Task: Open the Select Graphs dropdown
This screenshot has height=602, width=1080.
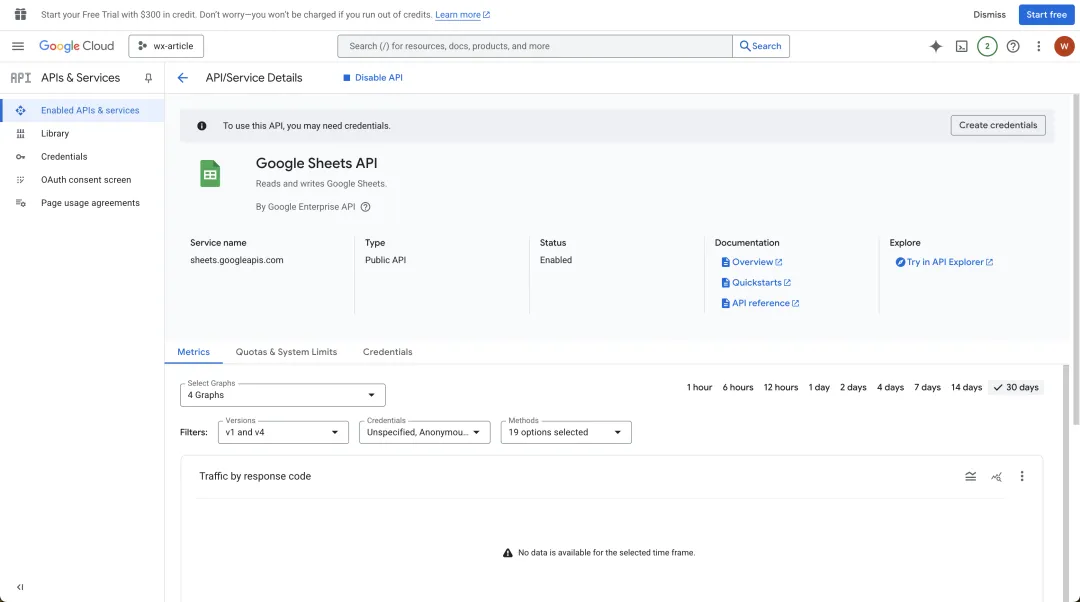Action: [x=281, y=392]
